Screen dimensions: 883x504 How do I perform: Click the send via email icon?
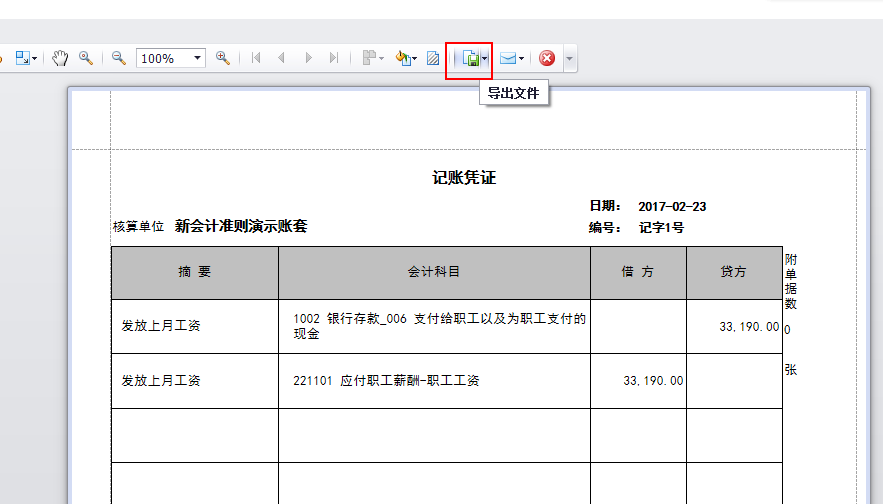(x=508, y=59)
